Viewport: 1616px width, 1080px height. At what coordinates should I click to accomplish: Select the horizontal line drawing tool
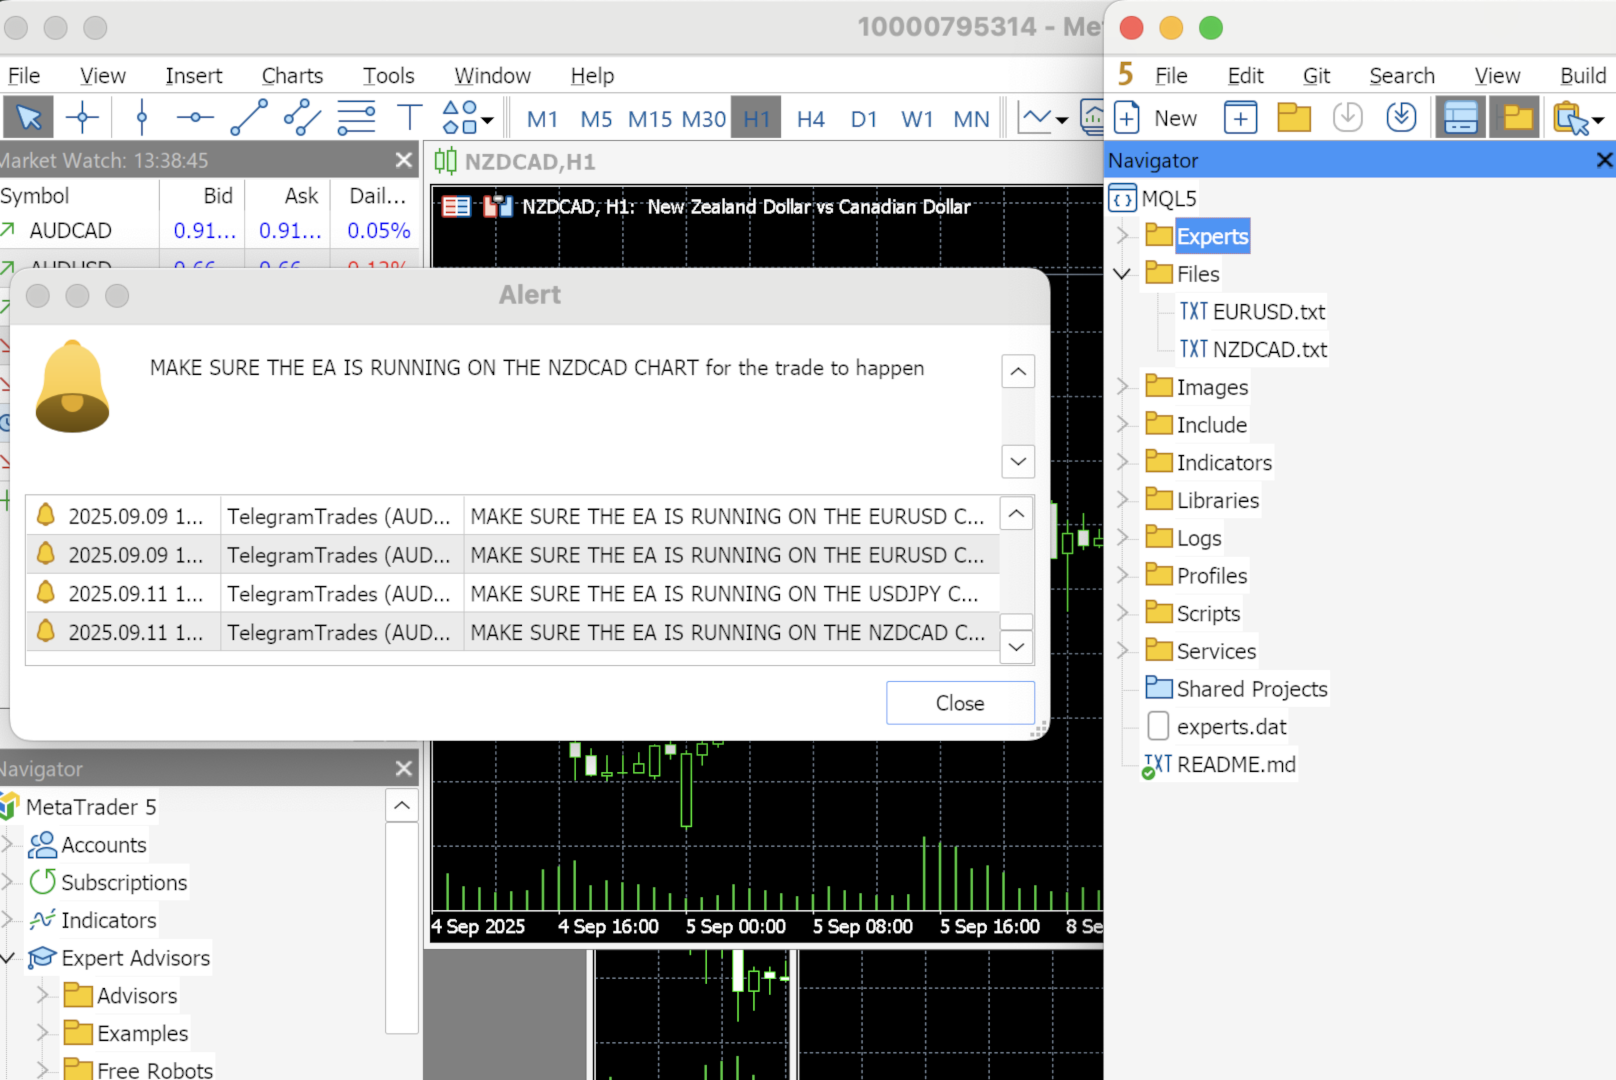pyautogui.click(x=194, y=118)
